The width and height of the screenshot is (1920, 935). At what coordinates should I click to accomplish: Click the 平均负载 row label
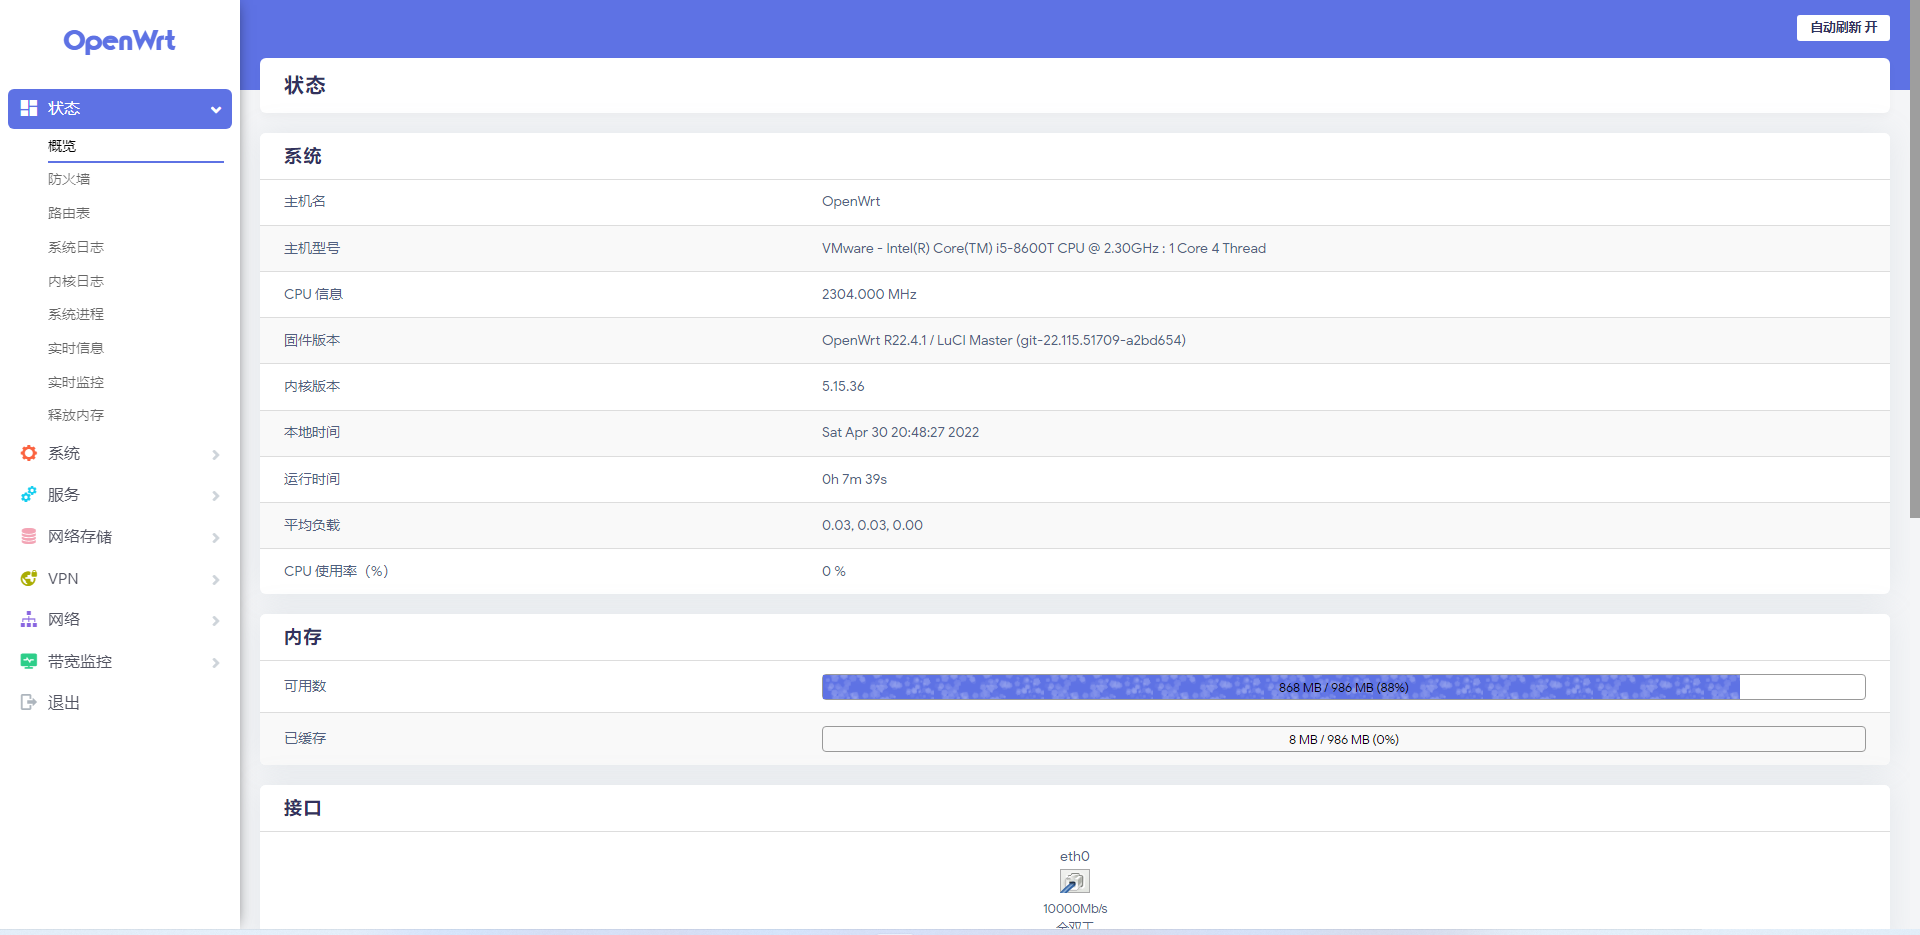[x=312, y=526]
